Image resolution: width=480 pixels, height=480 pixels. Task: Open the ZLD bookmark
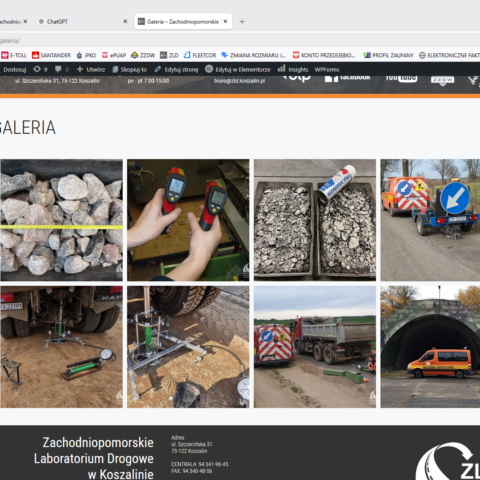[169, 55]
